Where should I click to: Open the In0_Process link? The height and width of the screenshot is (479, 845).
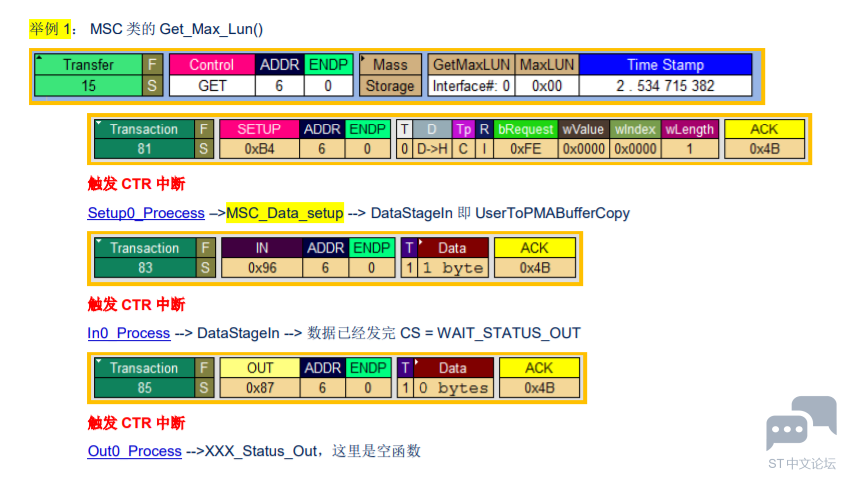coord(129,334)
